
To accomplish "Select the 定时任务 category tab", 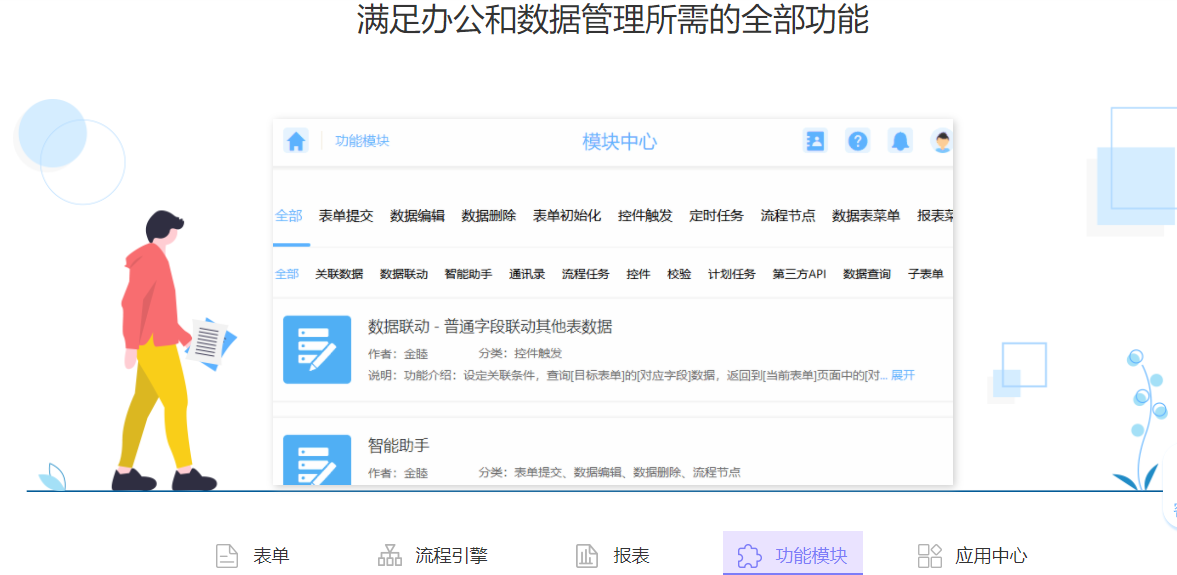I will (x=716, y=215).
